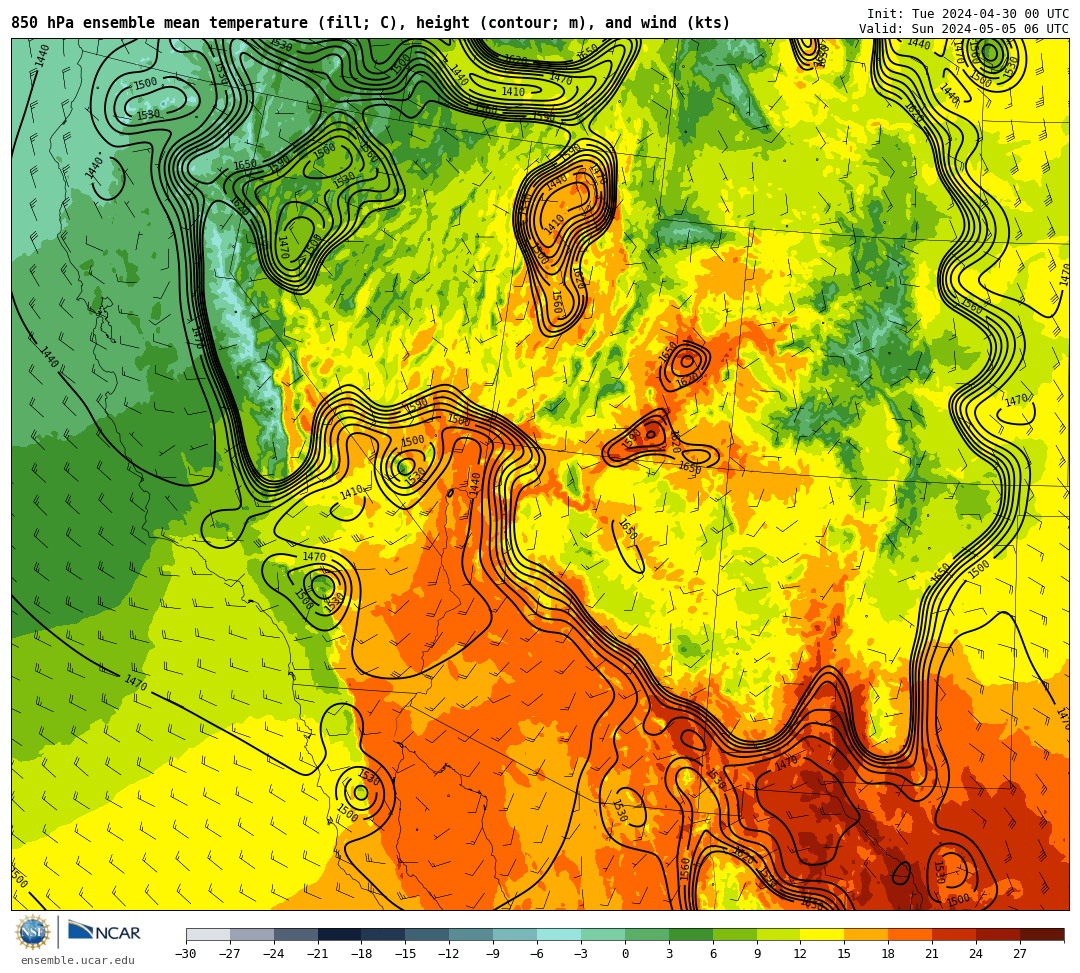Click the colorbar tick label 24
This screenshot has width=1080, height=973.
pos(976,954)
